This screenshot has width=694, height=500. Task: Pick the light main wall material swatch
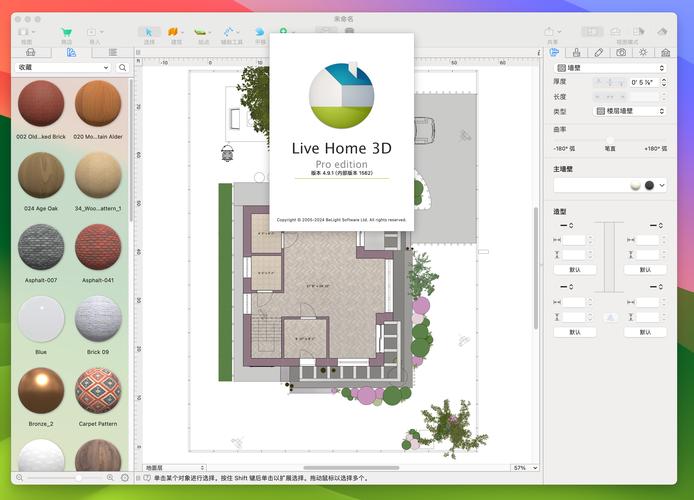click(x=636, y=185)
